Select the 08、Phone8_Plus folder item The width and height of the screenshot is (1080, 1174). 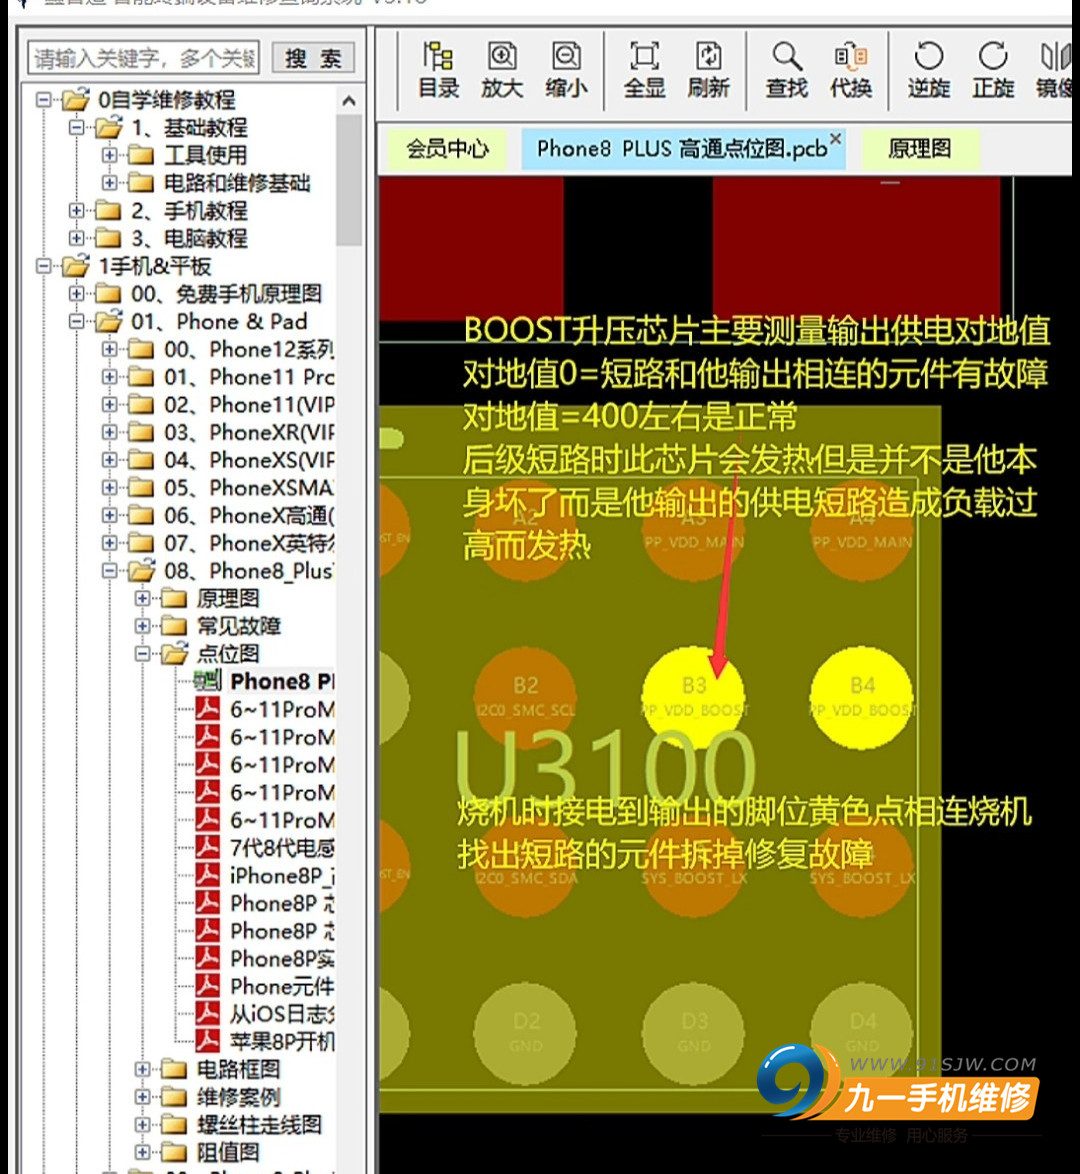249,571
